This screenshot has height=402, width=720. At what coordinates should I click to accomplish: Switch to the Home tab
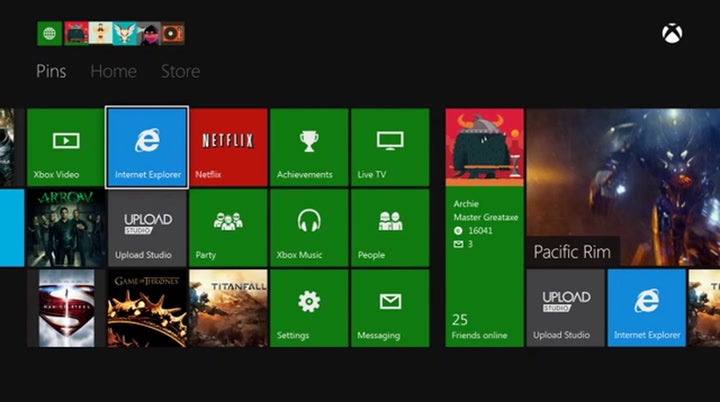click(x=113, y=71)
